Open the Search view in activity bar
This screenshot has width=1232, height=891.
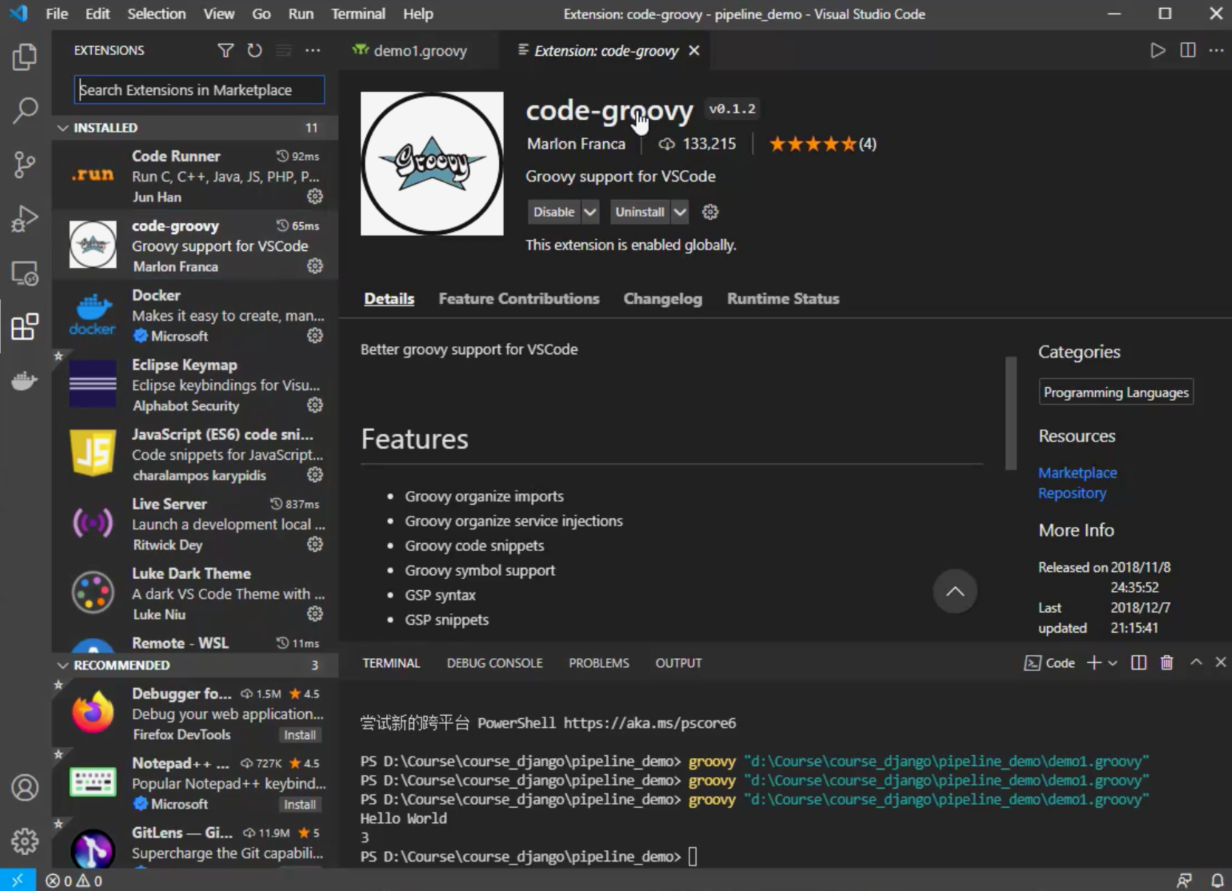(25, 110)
